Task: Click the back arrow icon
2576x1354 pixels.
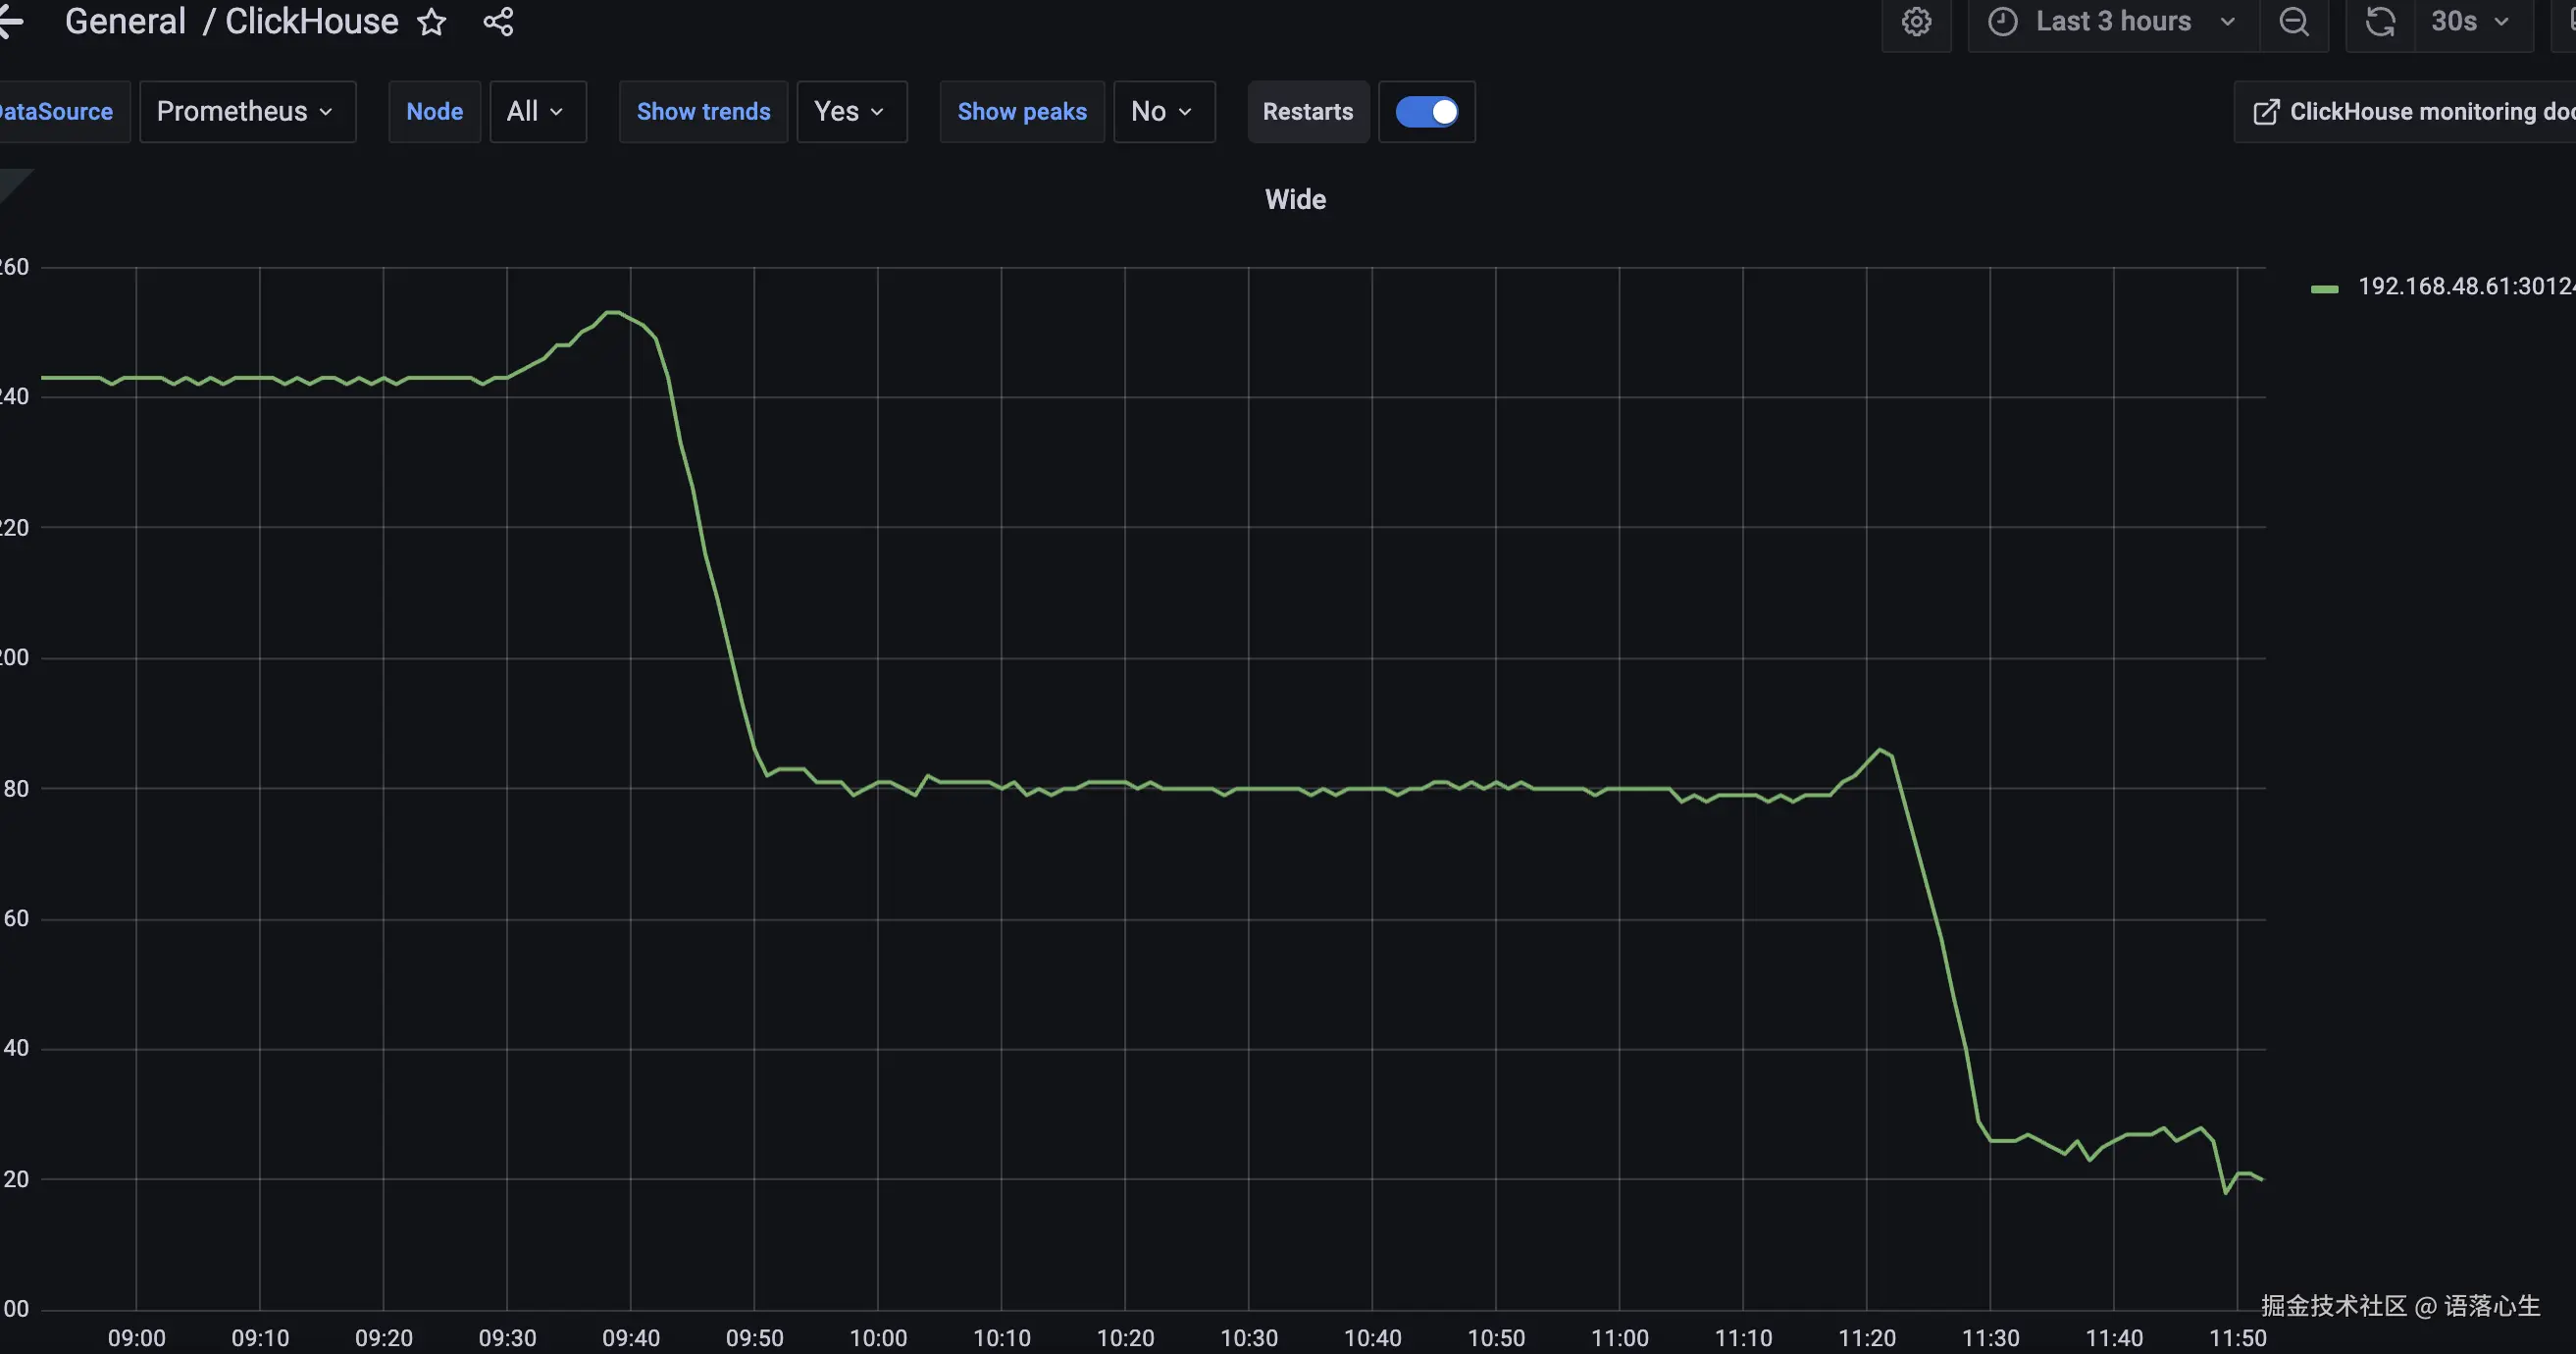Action: [x=10, y=22]
